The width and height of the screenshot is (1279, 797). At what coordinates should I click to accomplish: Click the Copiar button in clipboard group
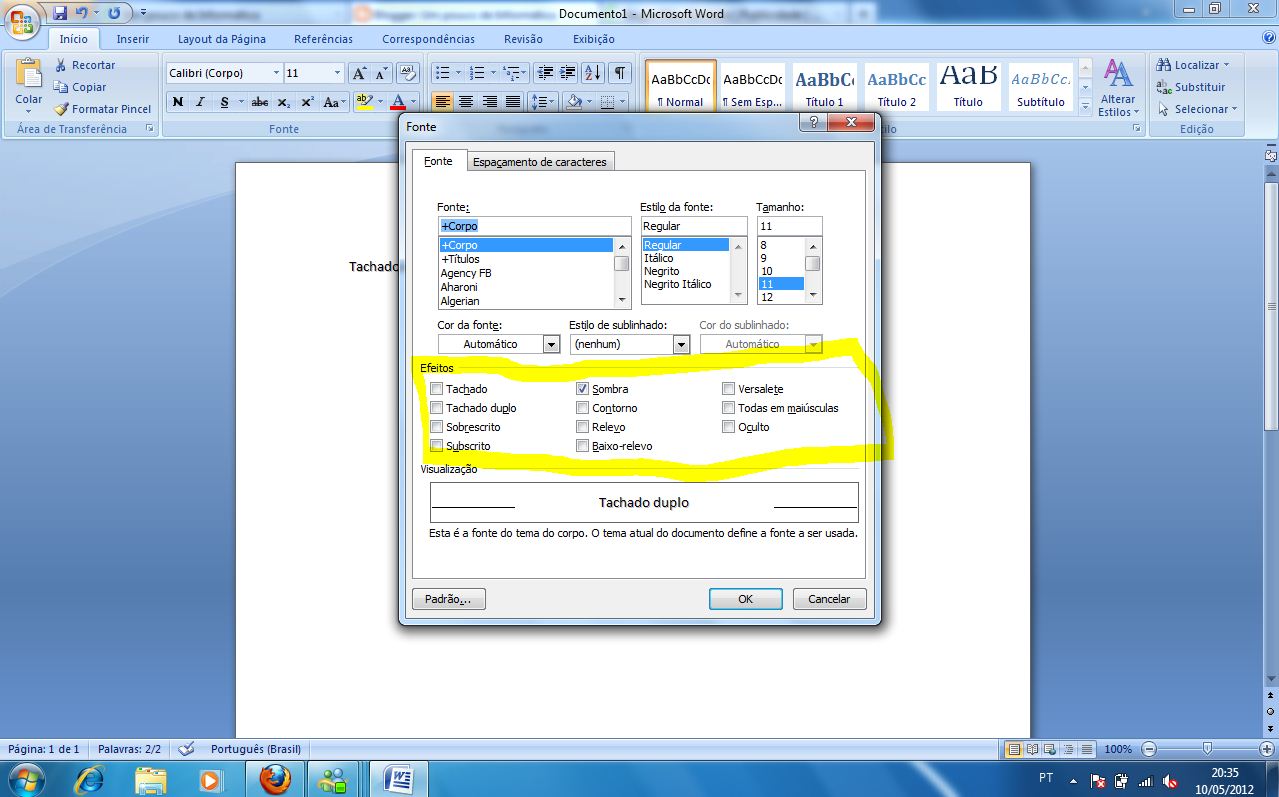81,87
